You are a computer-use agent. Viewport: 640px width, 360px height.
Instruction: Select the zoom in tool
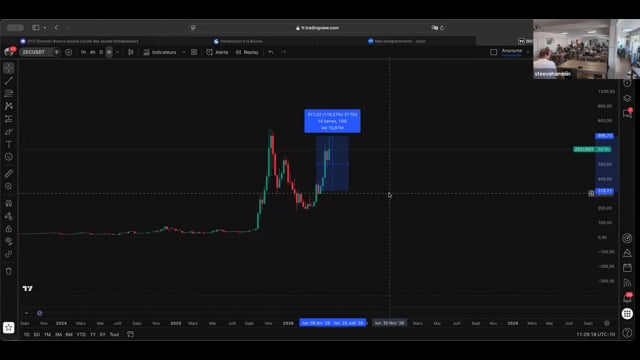pos(9,186)
